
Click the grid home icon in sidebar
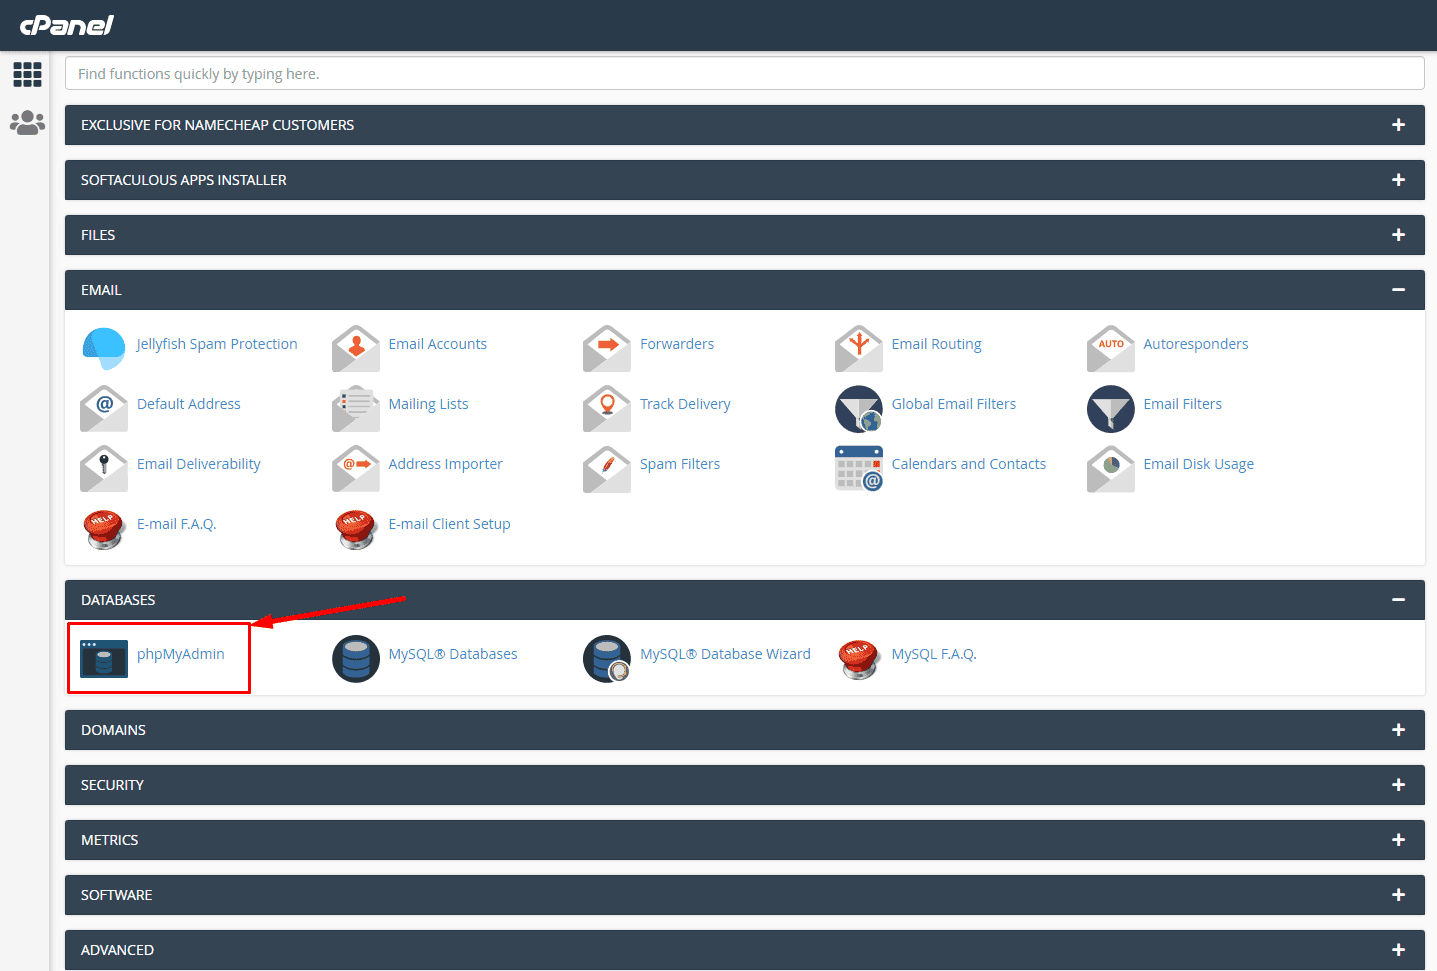pos(27,74)
